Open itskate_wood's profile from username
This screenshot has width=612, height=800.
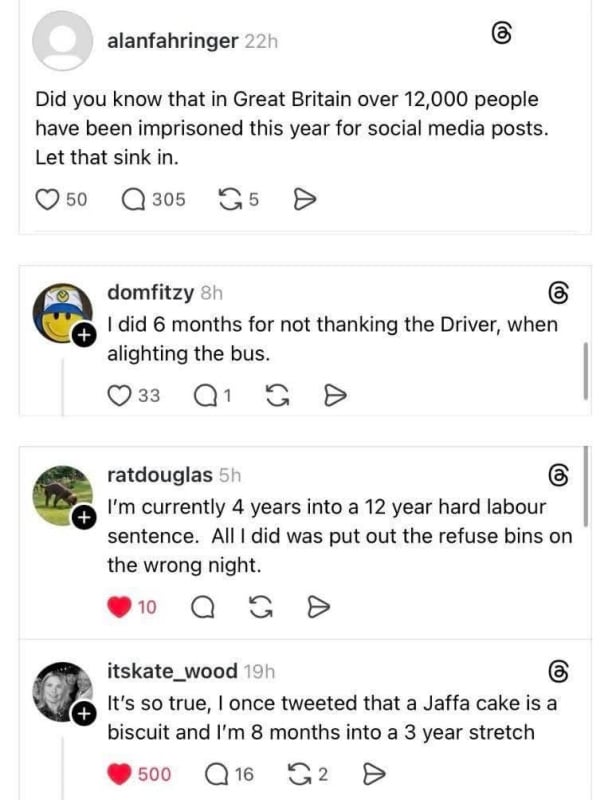172,670
